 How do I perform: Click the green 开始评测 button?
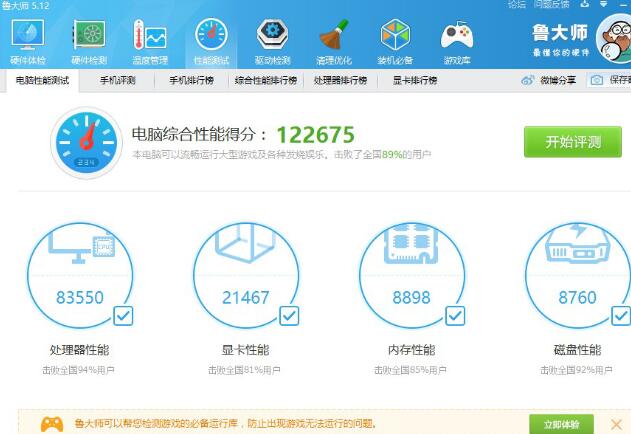pos(573,142)
